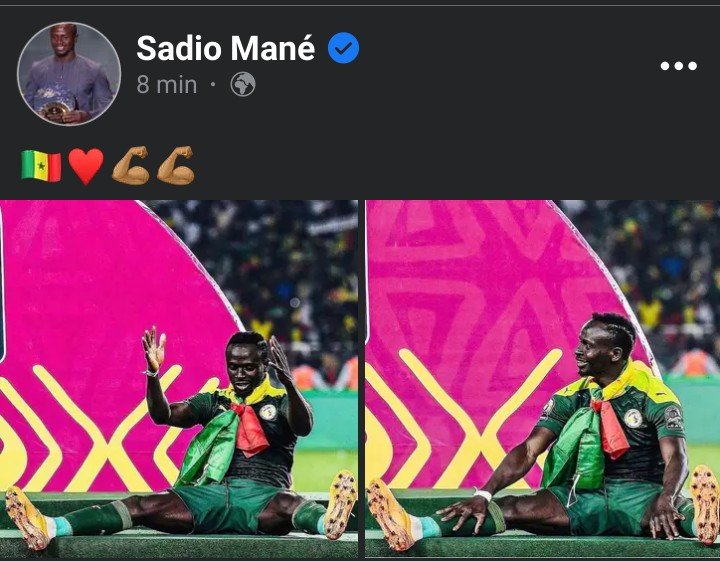Click the globe public audience icon

[243, 84]
